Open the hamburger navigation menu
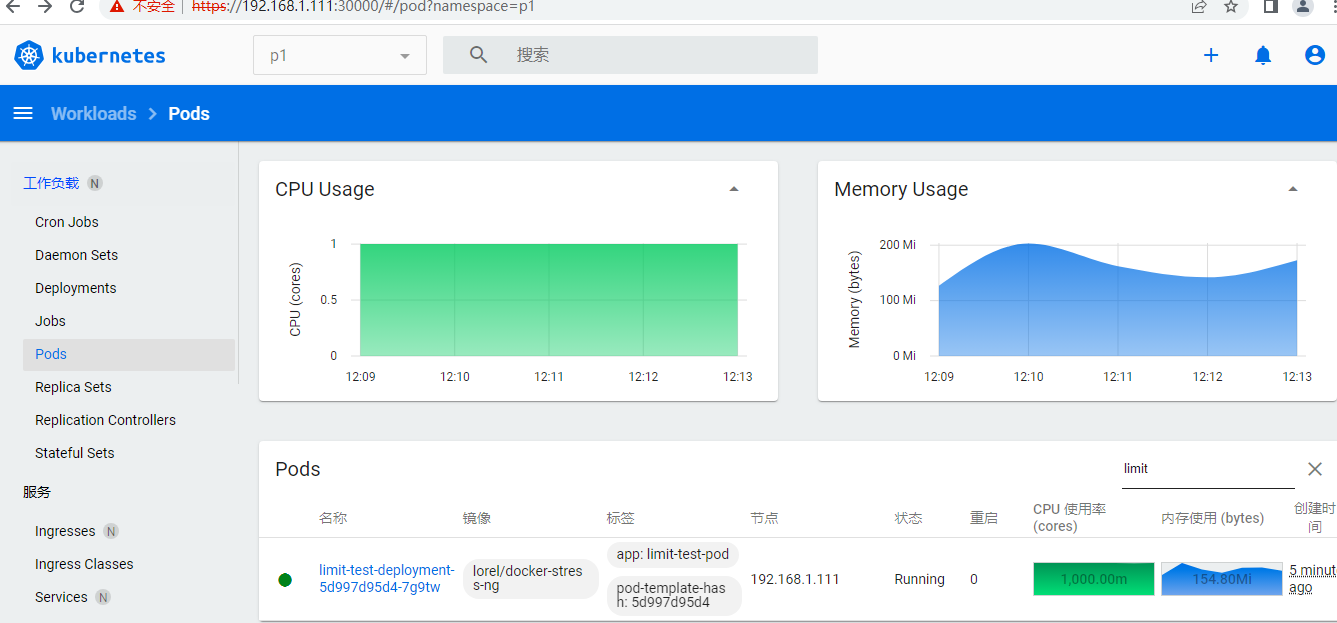Image resolution: width=1337 pixels, height=623 pixels. pyautogui.click(x=23, y=114)
